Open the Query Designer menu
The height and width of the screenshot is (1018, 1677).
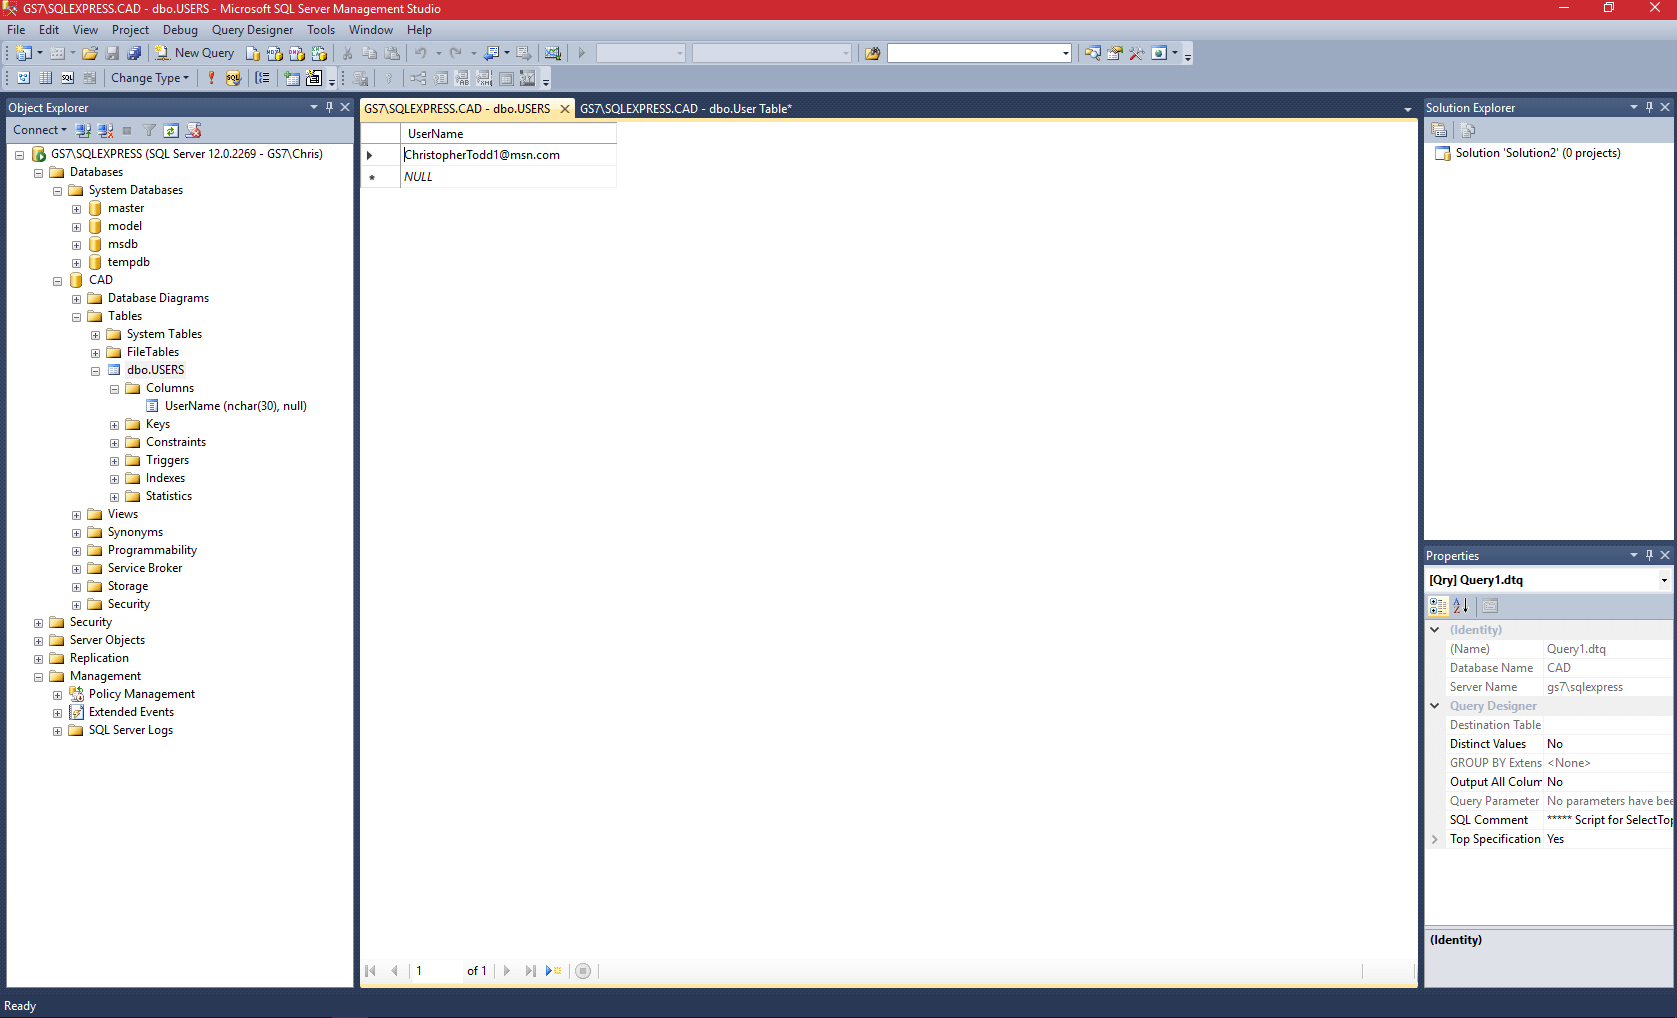252,30
